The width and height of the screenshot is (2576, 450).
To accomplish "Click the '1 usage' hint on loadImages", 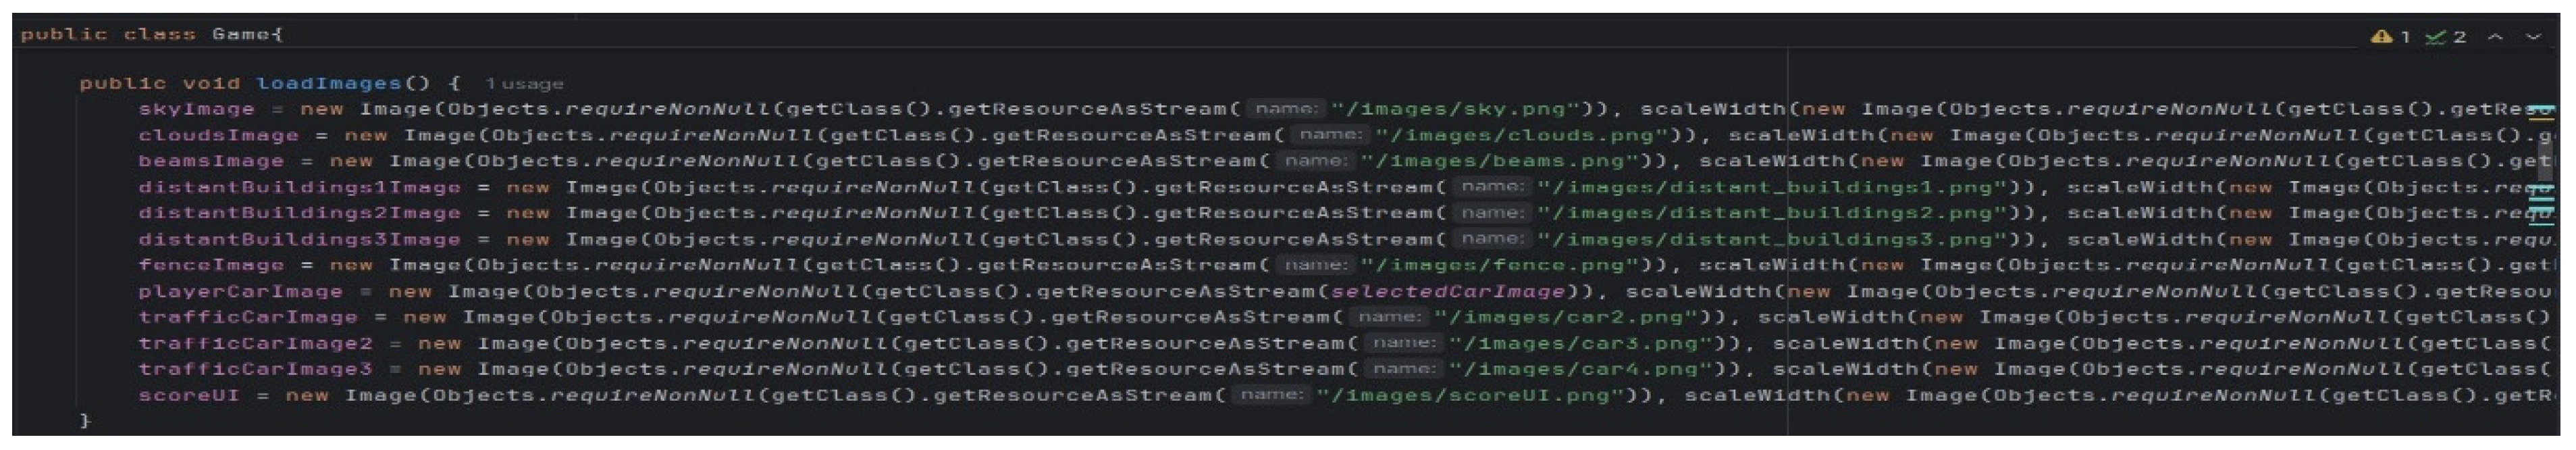I will pos(524,84).
